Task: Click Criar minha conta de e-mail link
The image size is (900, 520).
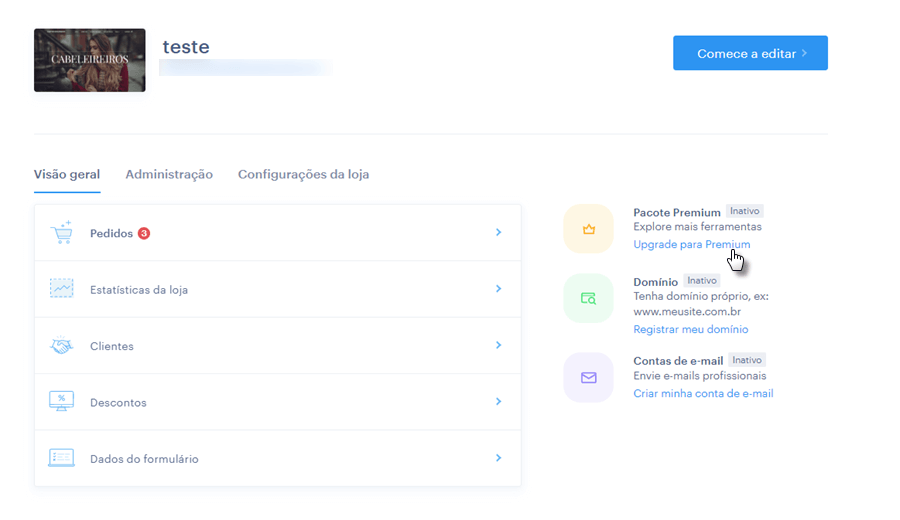Action: tap(703, 394)
